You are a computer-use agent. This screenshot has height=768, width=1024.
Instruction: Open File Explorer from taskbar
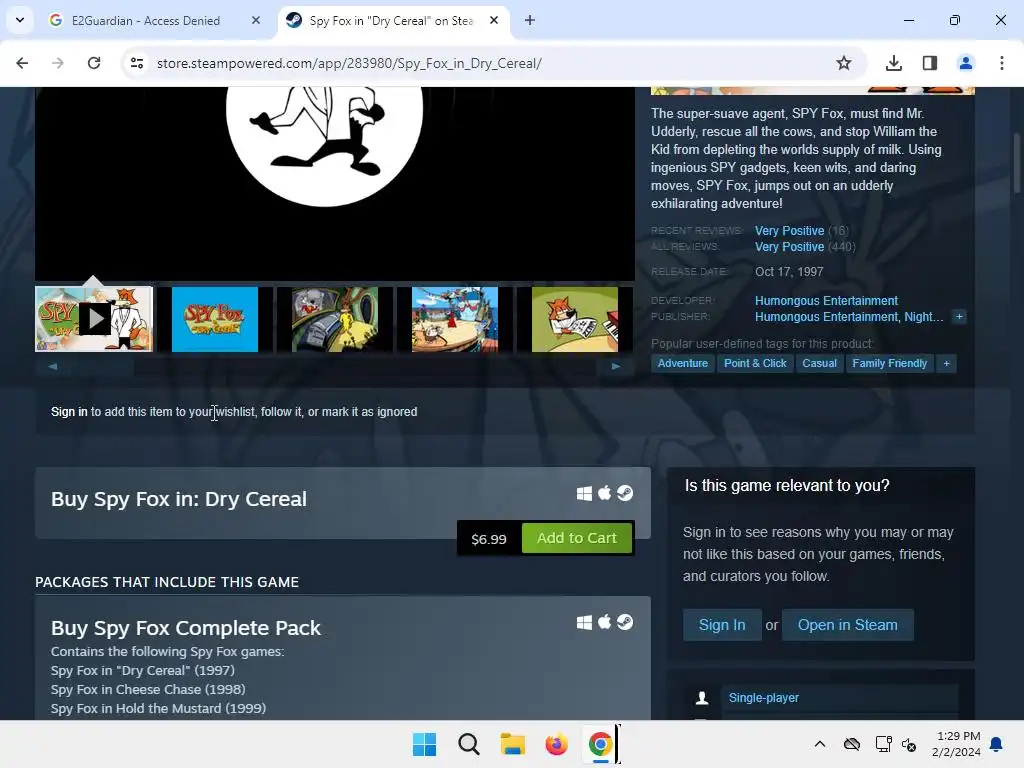pyautogui.click(x=513, y=744)
